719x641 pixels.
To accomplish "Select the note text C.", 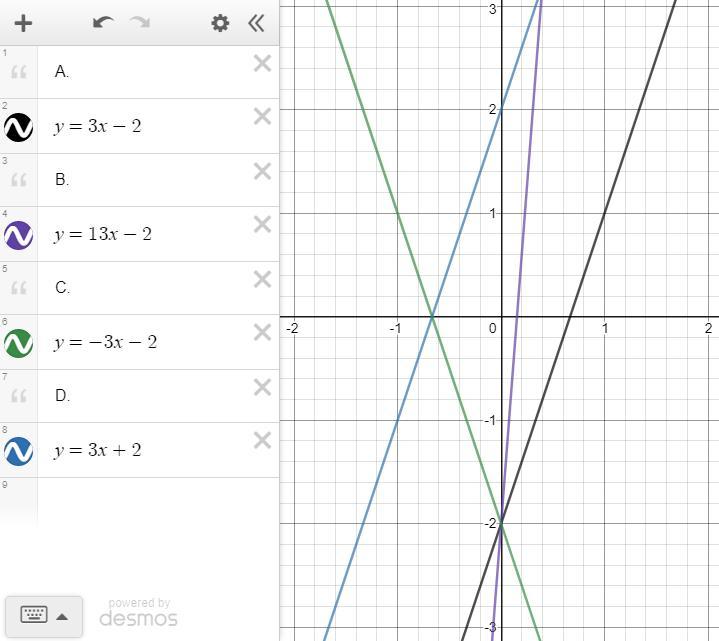I will coord(62,287).
